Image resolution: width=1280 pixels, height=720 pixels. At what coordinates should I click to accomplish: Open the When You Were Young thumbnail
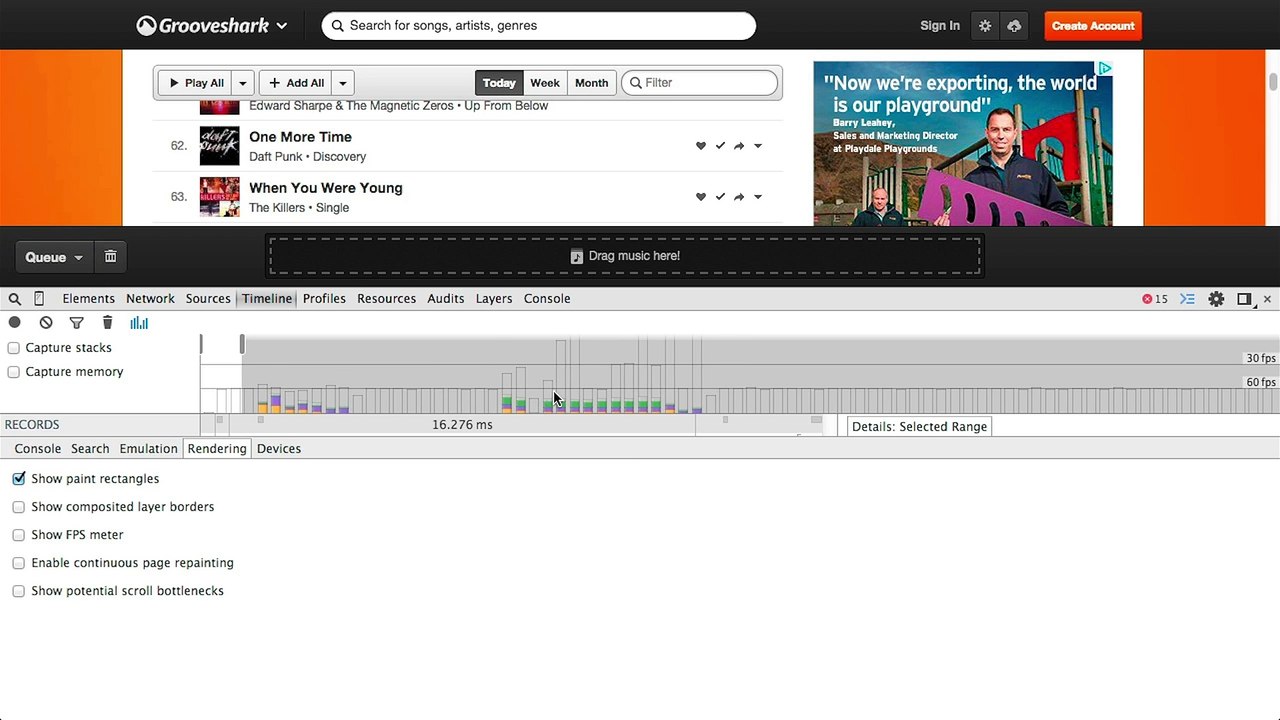coord(219,197)
